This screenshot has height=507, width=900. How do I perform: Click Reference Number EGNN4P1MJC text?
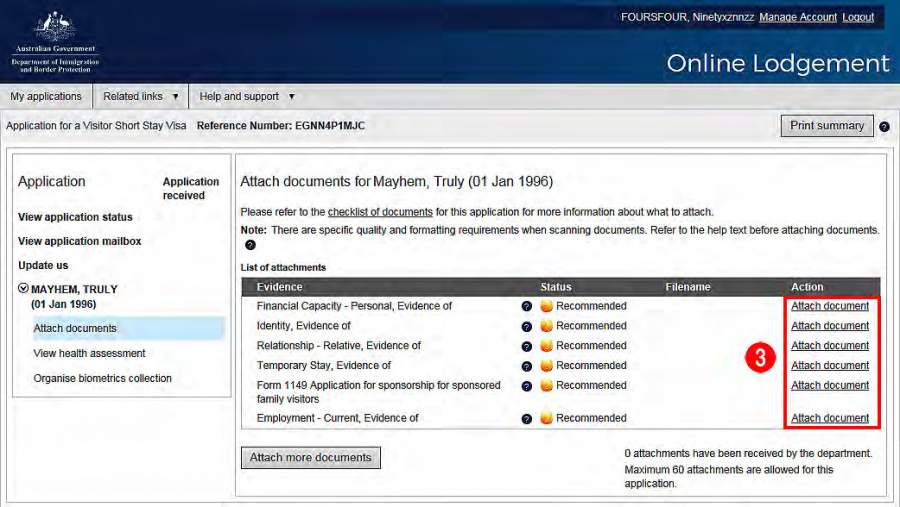click(x=281, y=126)
